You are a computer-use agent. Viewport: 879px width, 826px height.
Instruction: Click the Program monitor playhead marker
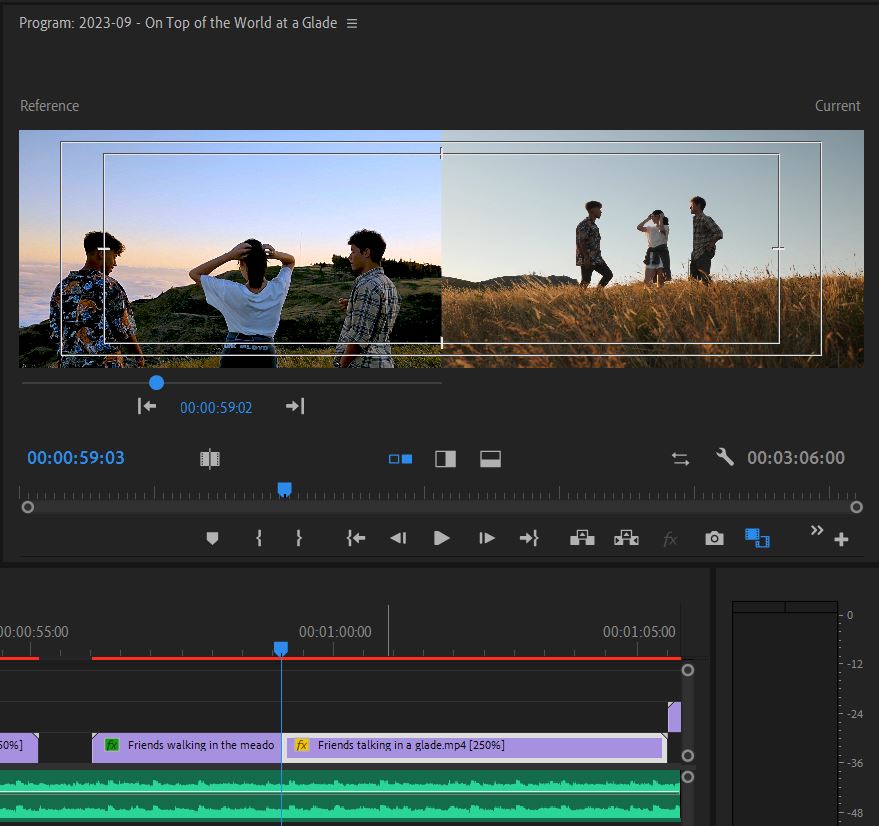(x=285, y=490)
